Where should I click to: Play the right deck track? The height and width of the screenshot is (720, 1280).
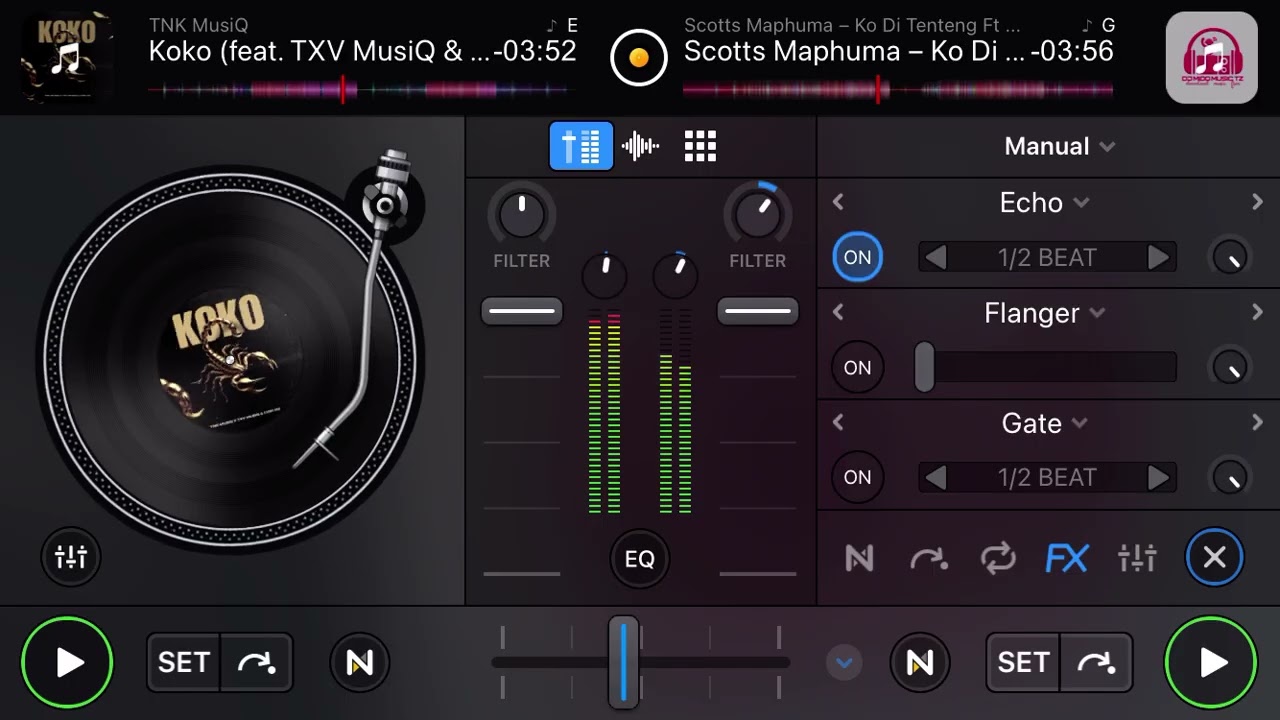tap(1211, 662)
